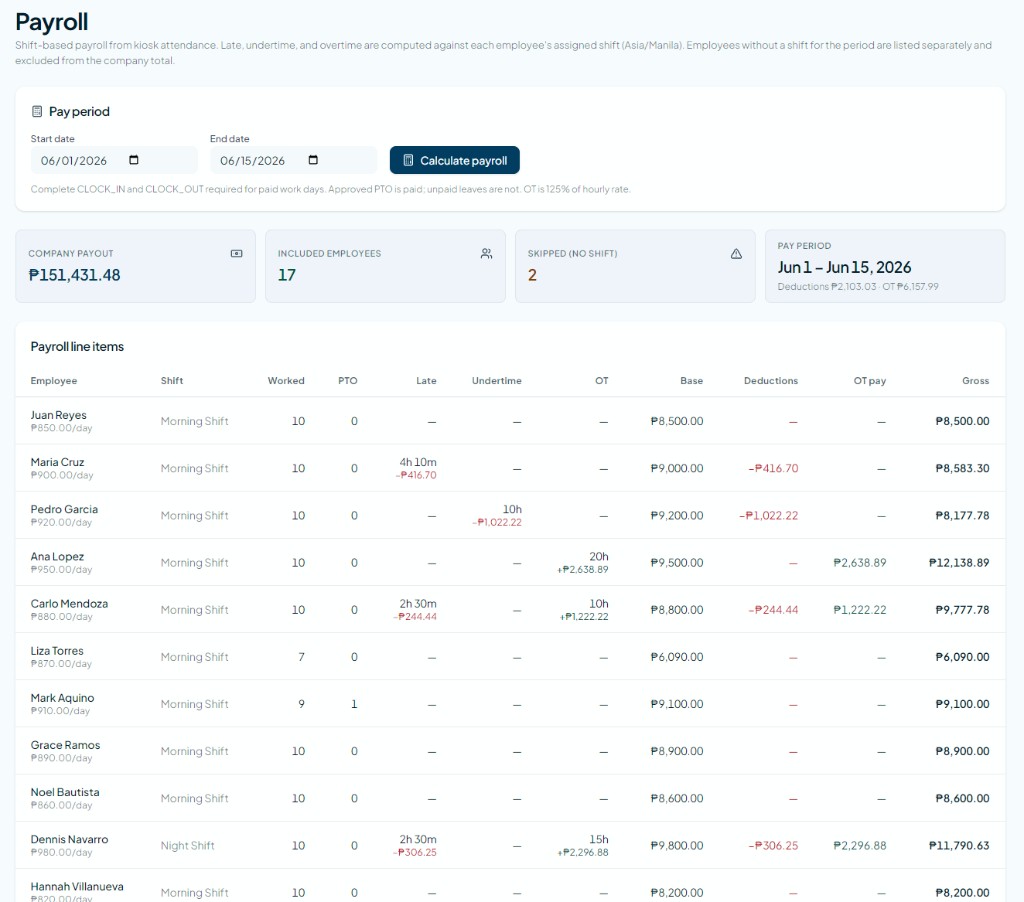Screen dimensions: 1024x902
Task: Click the Employee column header
Action: click(x=54, y=381)
